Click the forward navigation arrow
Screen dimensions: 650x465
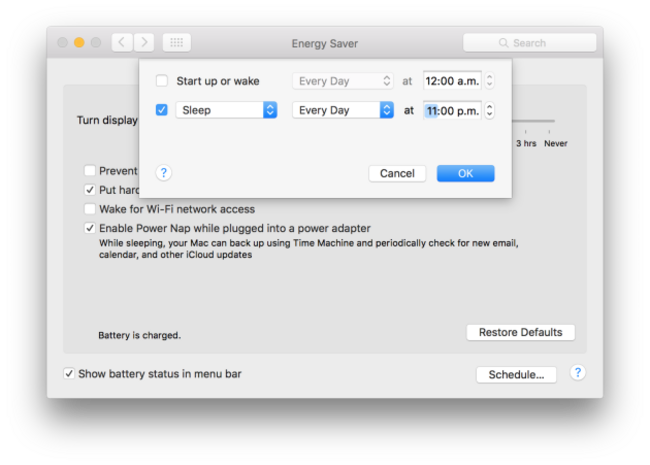tap(144, 42)
